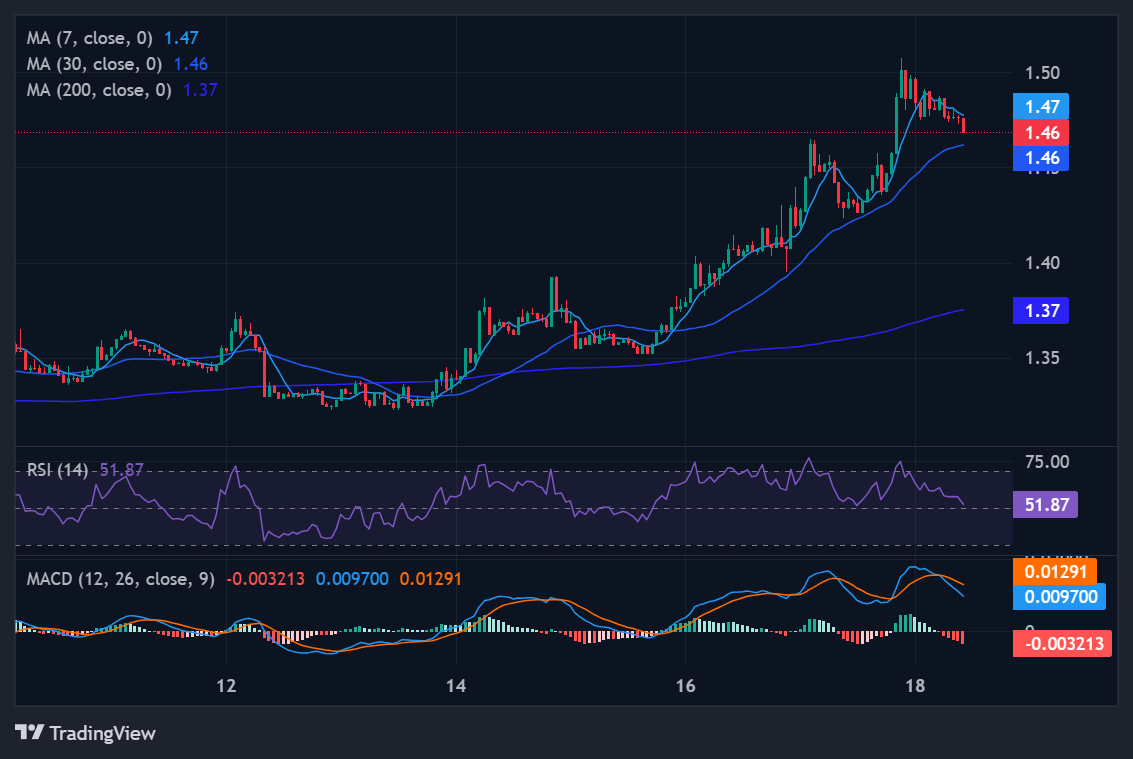Image resolution: width=1133 pixels, height=759 pixels.
Task: Select the blue 1.37 price axis tag
Action: [1040, 310]
